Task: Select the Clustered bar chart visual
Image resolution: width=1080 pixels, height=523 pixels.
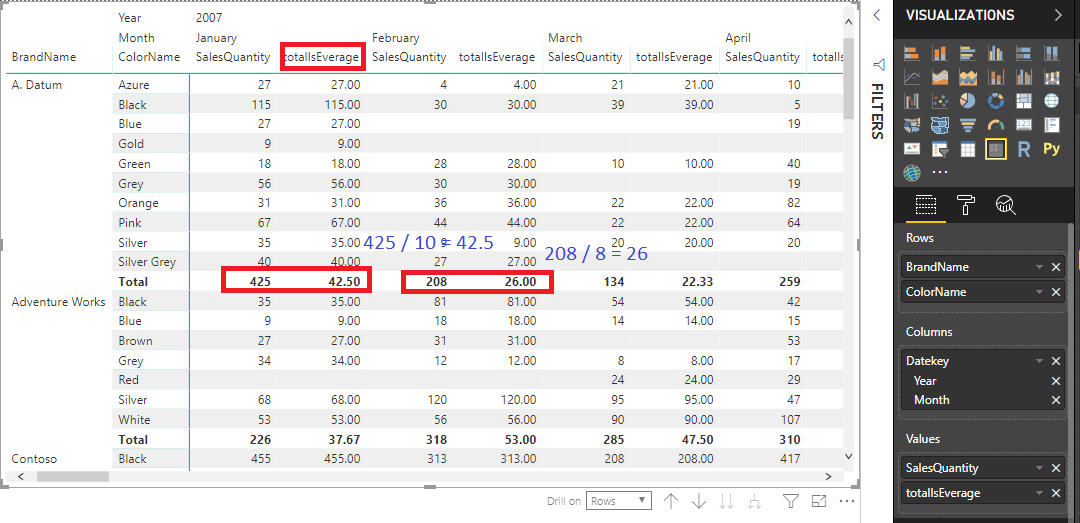Action: pos(968,53)
